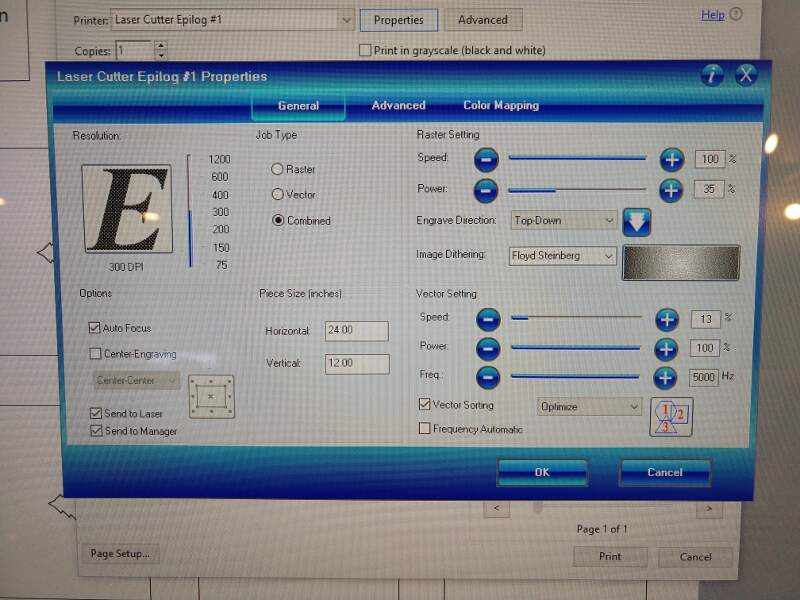This screenshot has width=800, height=600.
Task: Open the Engrave Direction Top-Down dropdown
Action: pyautogui.click(x=563, y=220)
